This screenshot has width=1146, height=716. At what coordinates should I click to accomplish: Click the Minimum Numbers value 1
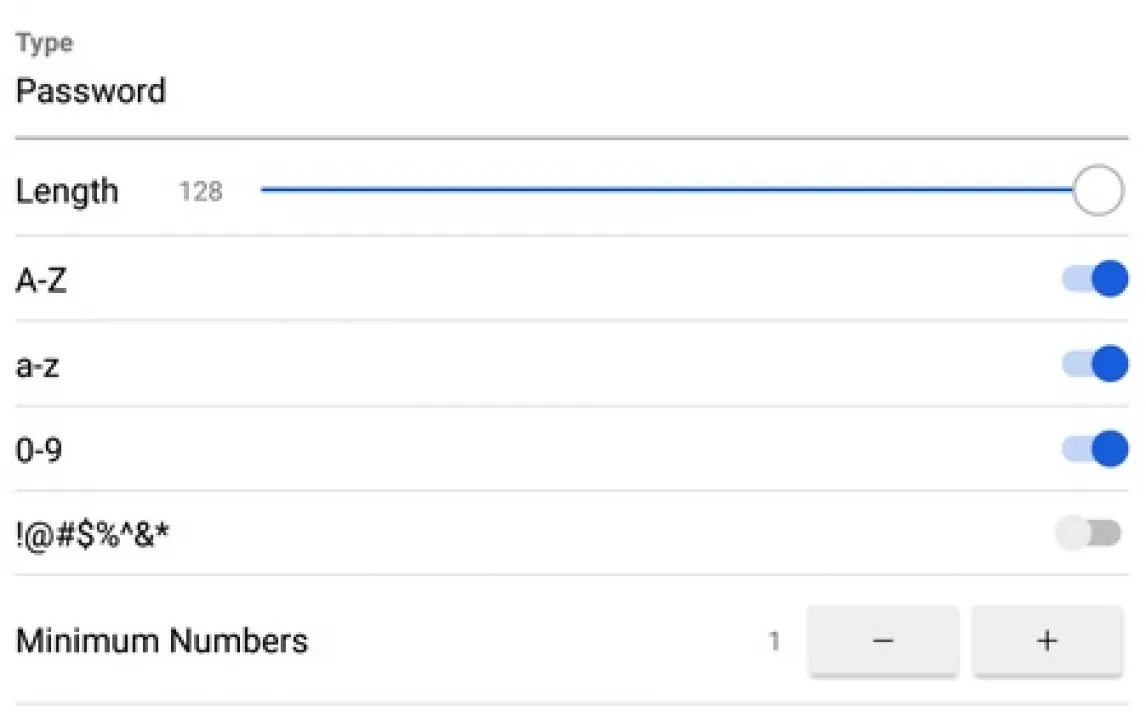pyautogui.click(x=774, y=641)
